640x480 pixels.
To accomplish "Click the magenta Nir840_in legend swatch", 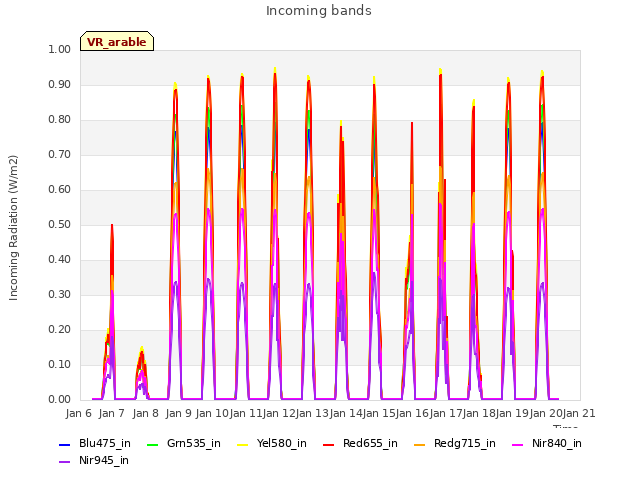I will point(518,444).
